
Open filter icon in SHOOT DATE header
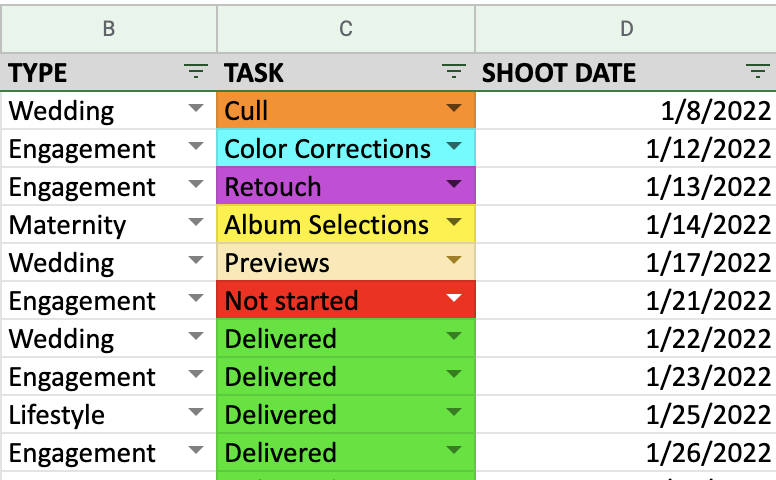(x=758, y=72)
